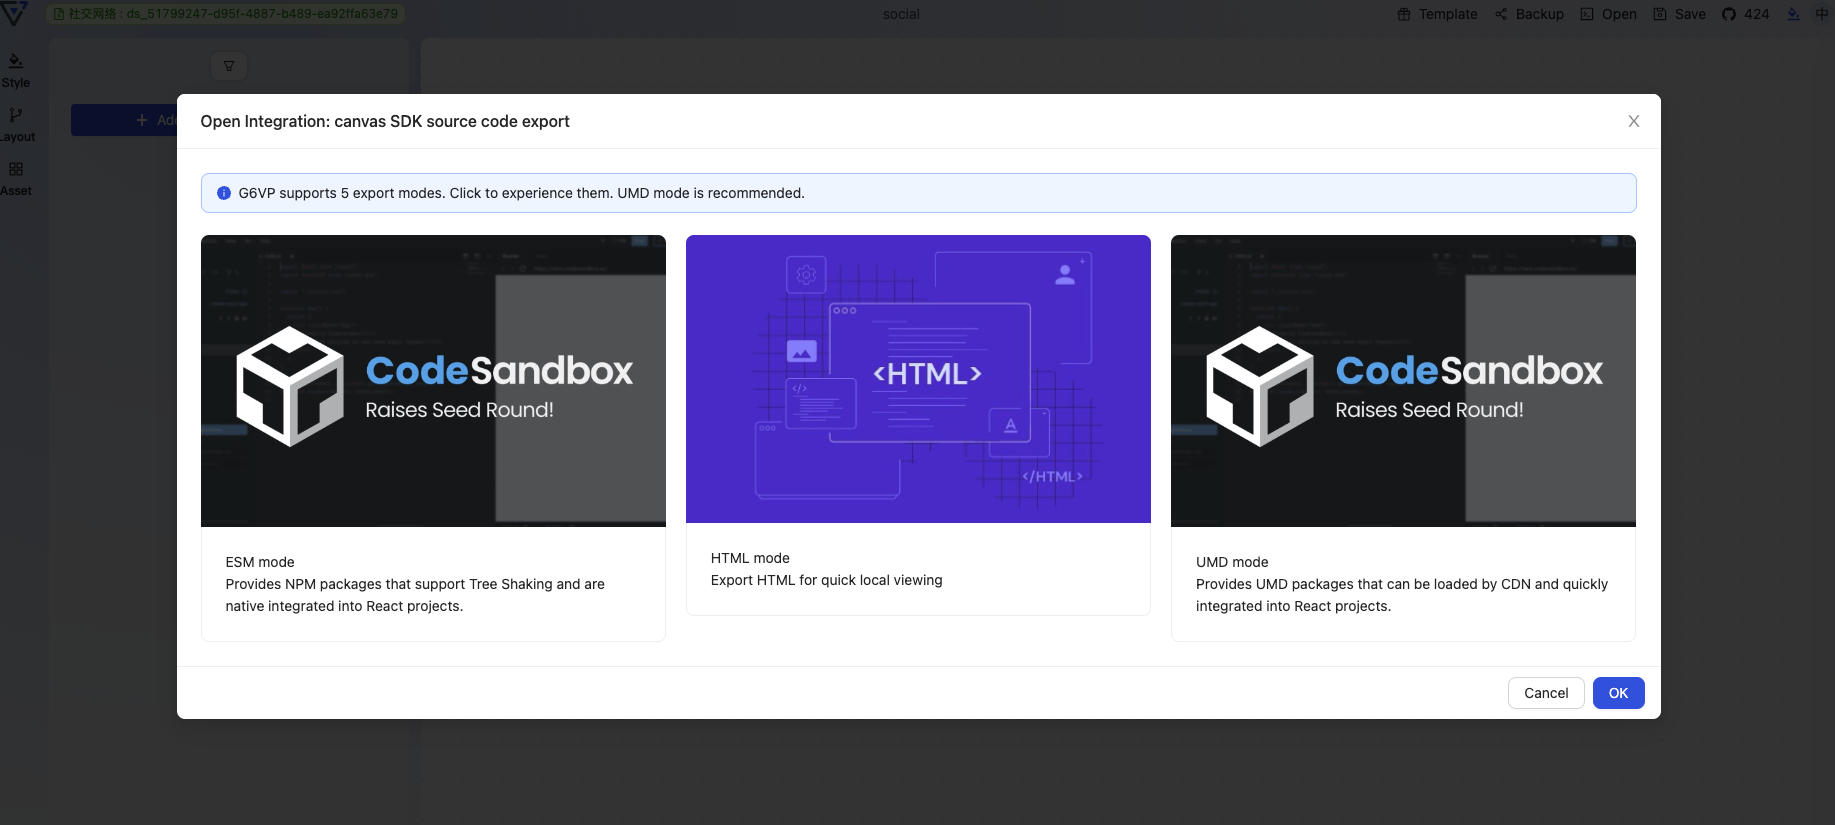1835x825 pixels.
Task: Click the Save disk icon
Action: pos(1660,14)
